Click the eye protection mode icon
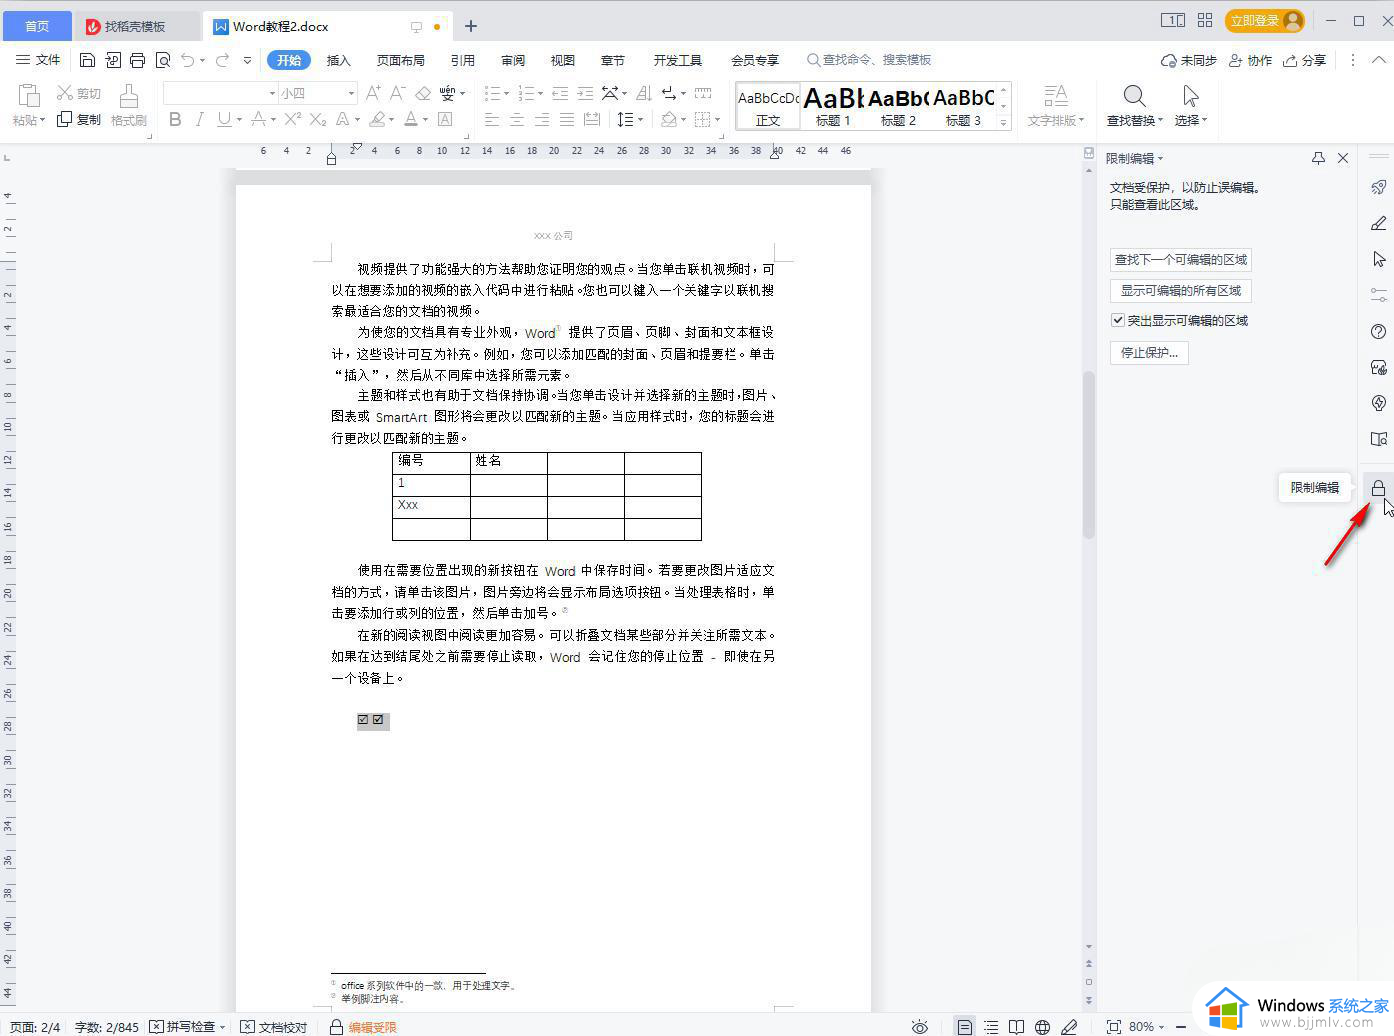Screen dimensions: 1394x1036 click(x=920, y=1026)
